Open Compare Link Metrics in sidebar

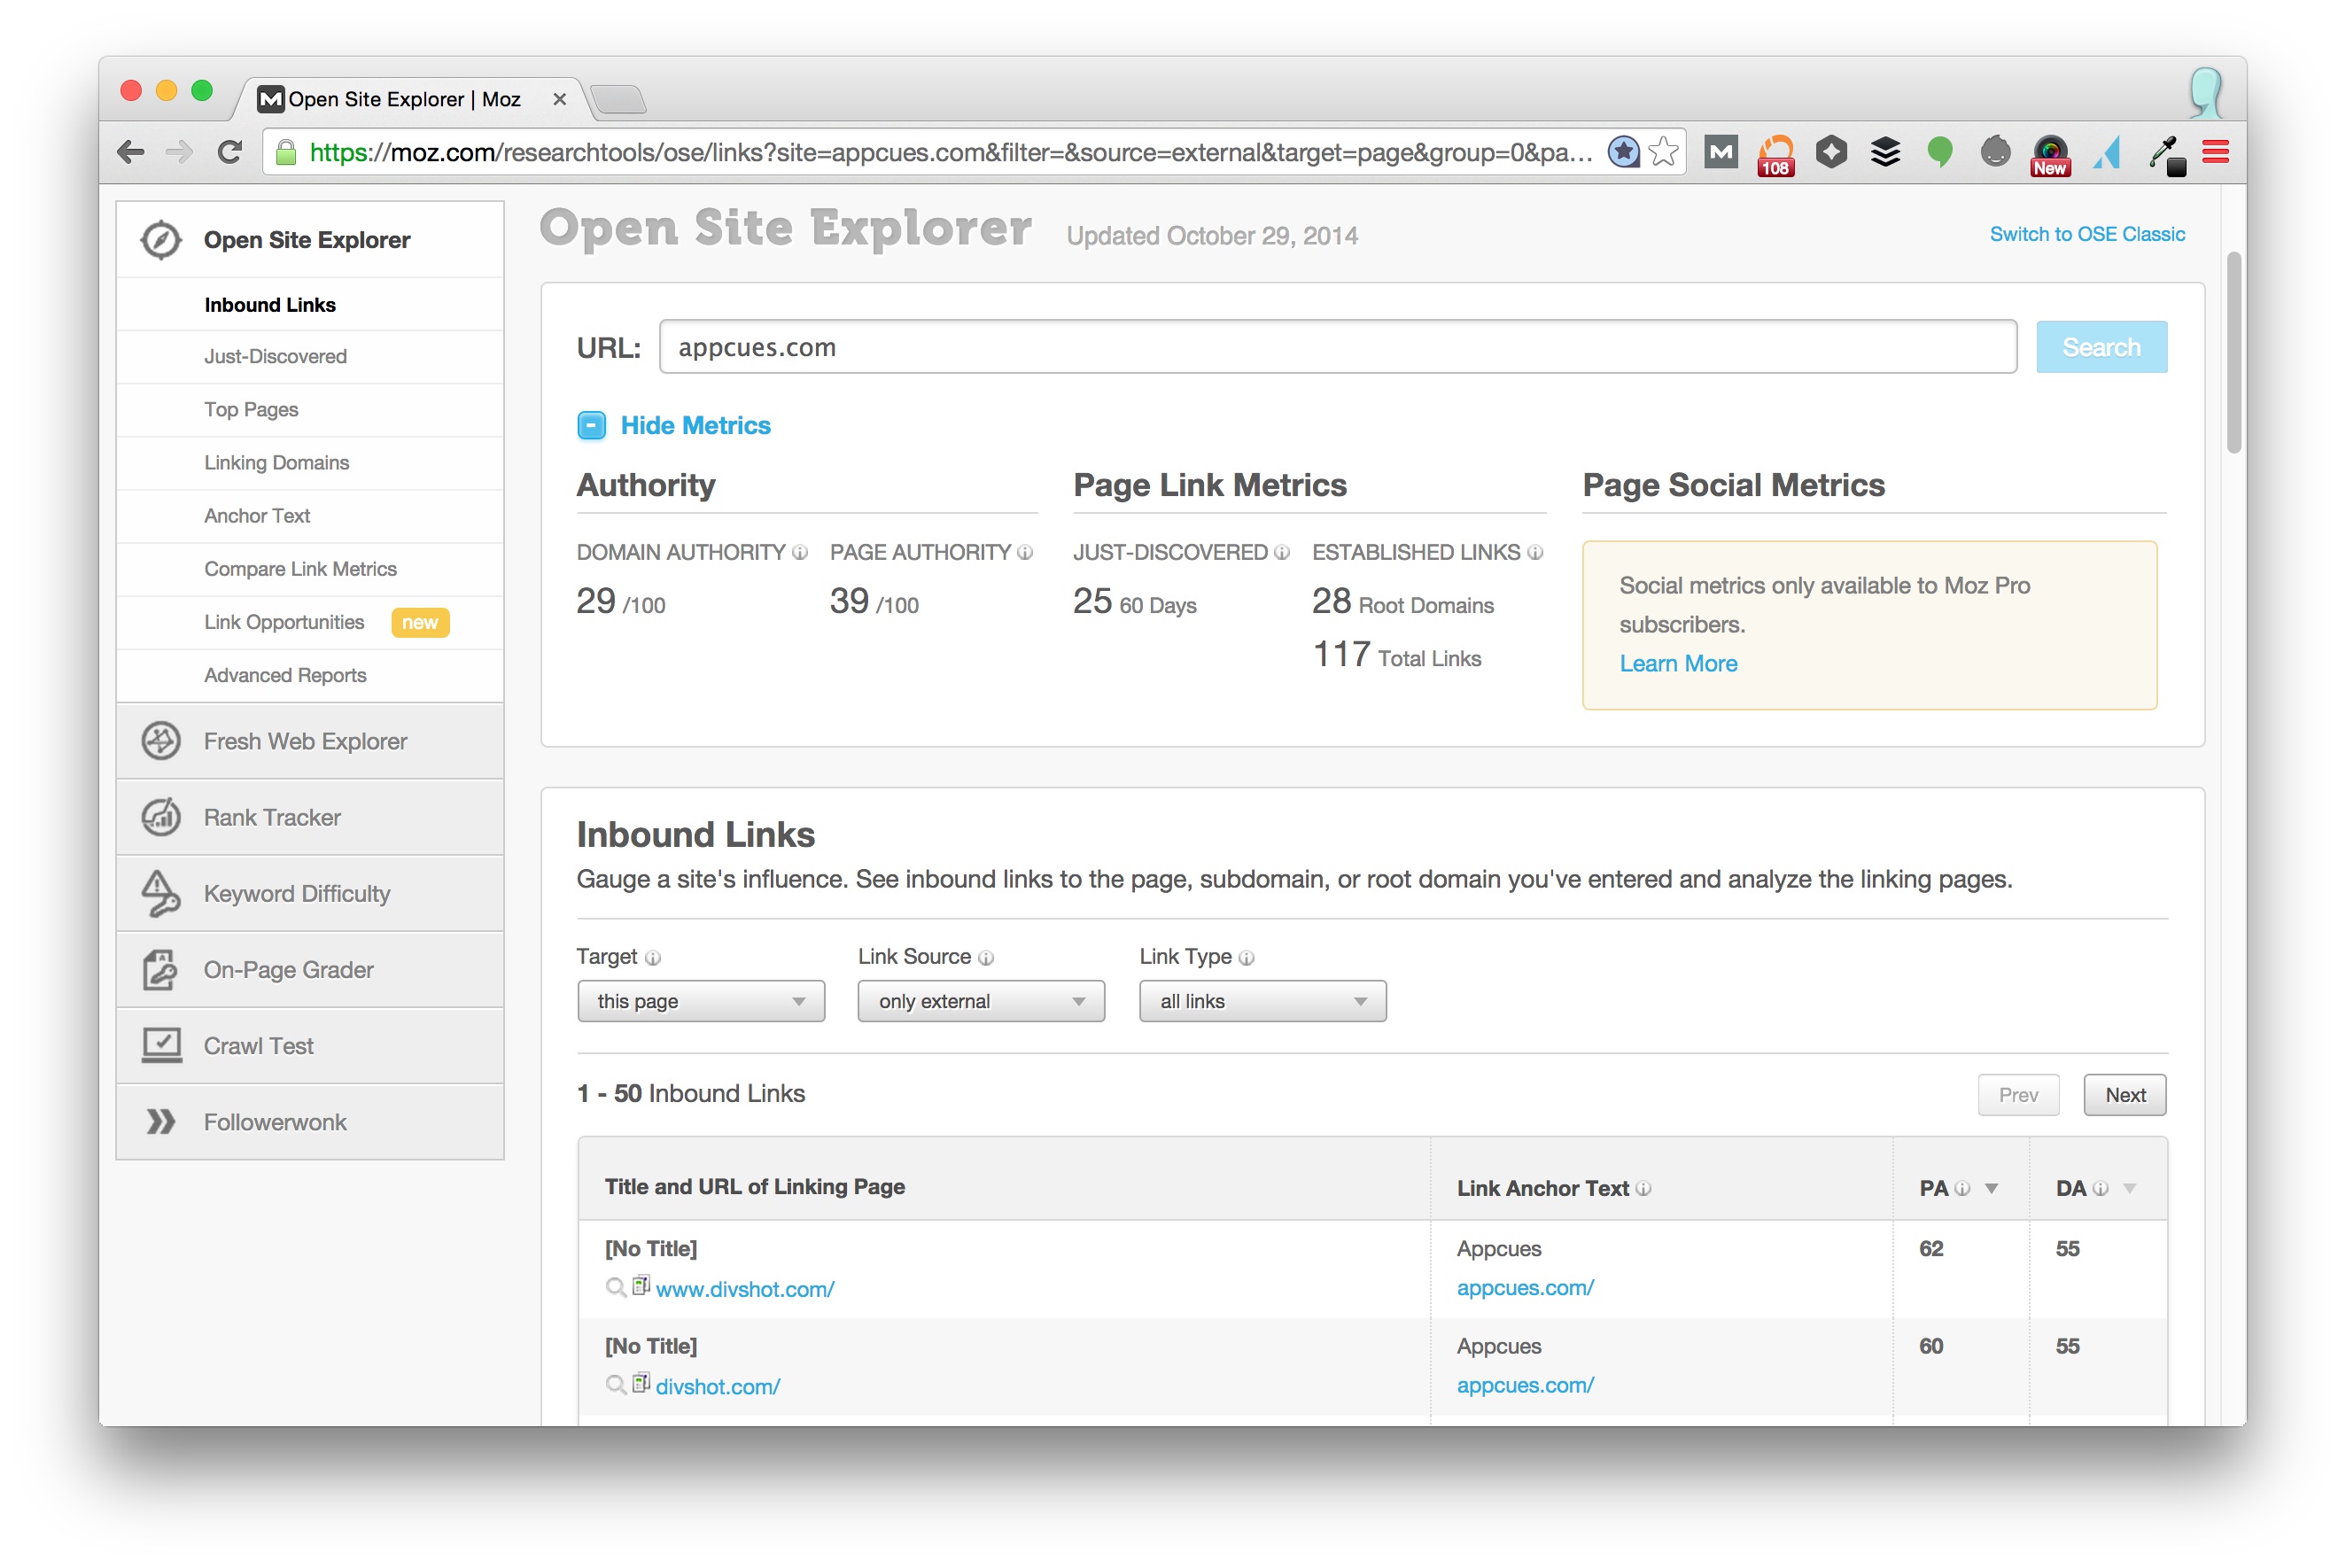pos(300,568)
